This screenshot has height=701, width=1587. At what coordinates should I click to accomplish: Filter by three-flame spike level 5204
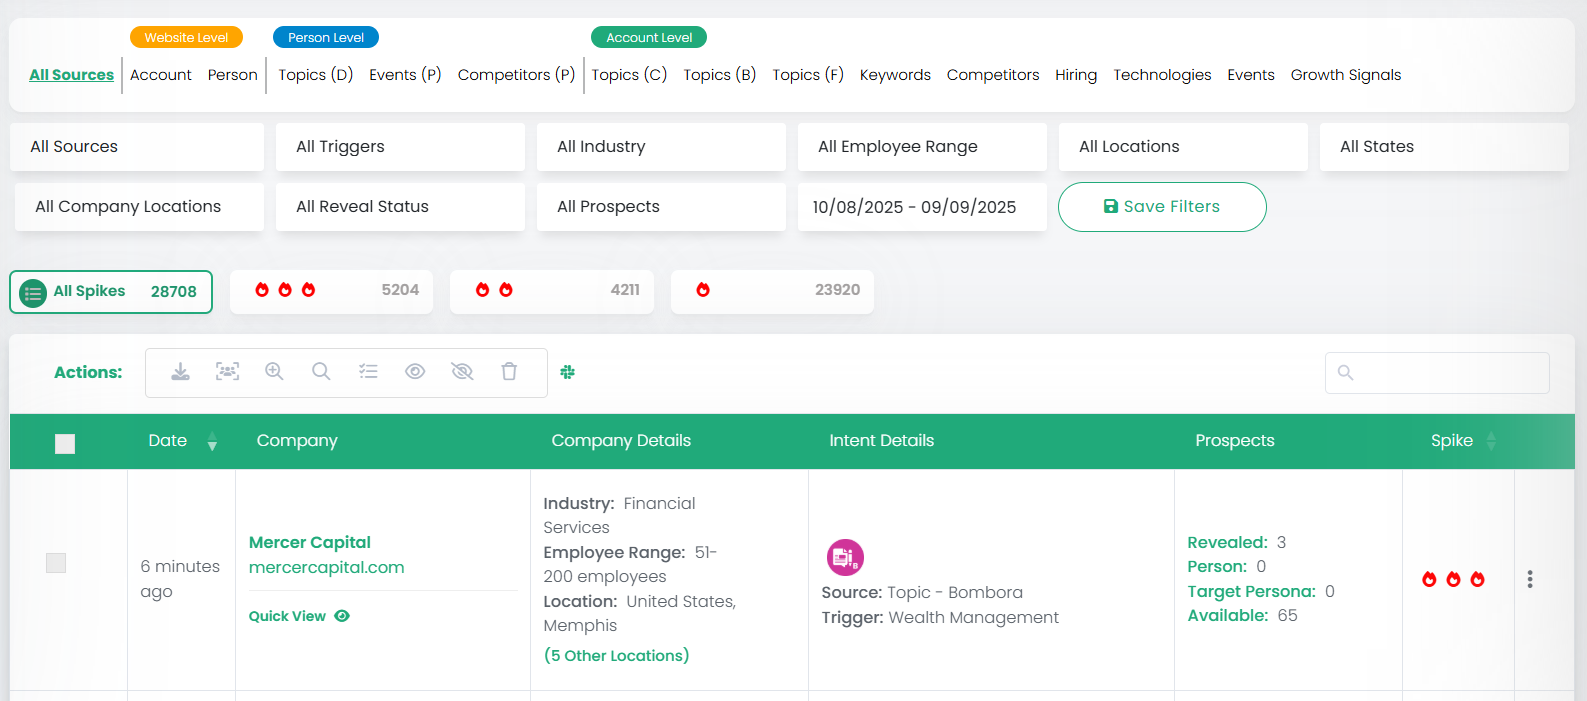(x=331, y=291)
